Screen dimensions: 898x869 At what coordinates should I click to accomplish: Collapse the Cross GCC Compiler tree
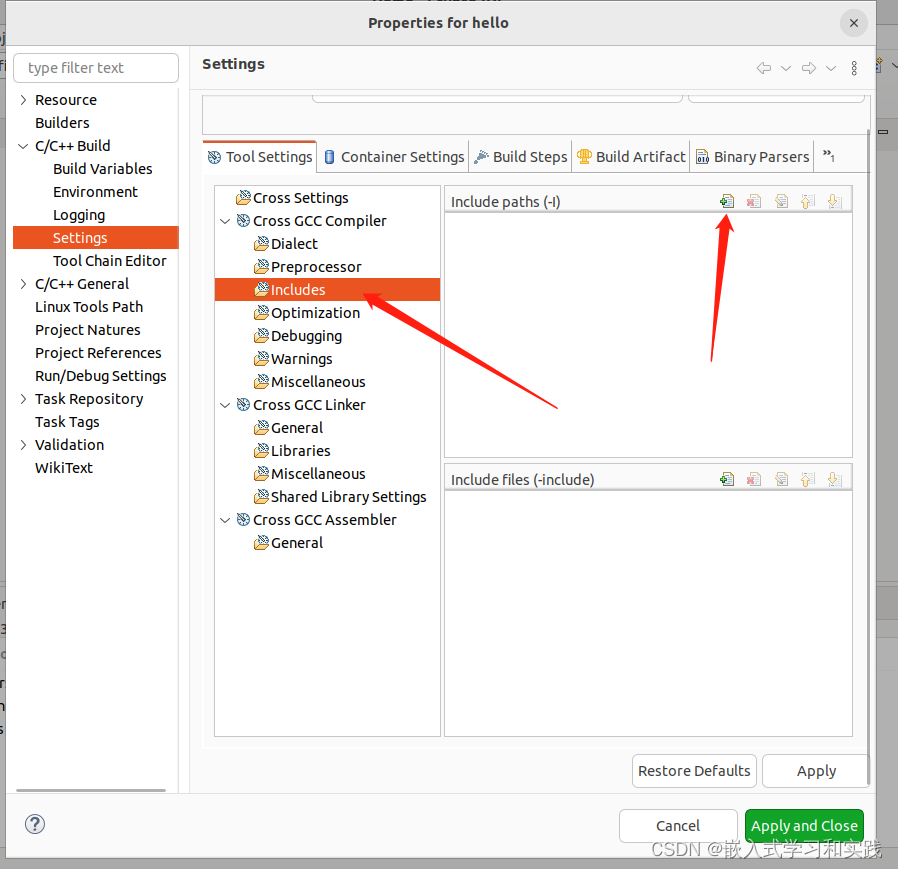[x=224, y=220]
